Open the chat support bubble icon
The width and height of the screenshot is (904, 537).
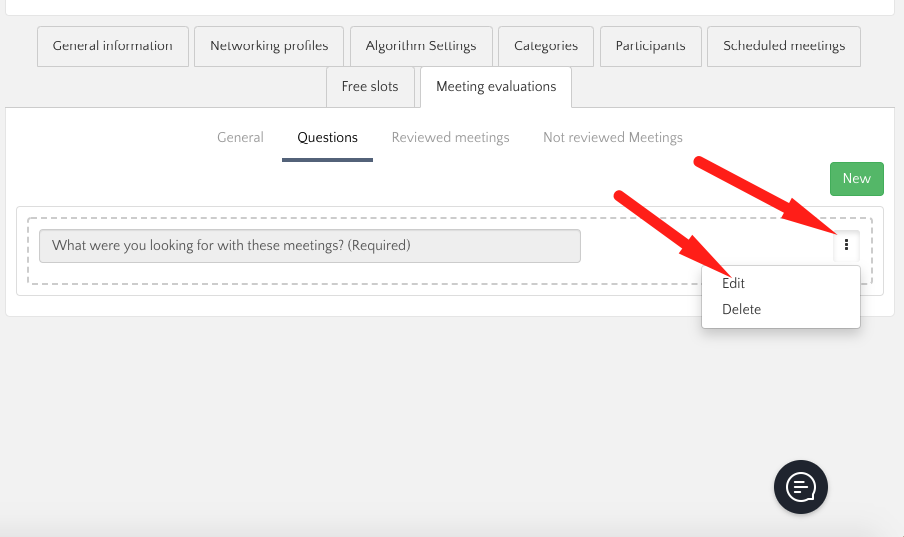pyautogui.click(x=801, y=487)
